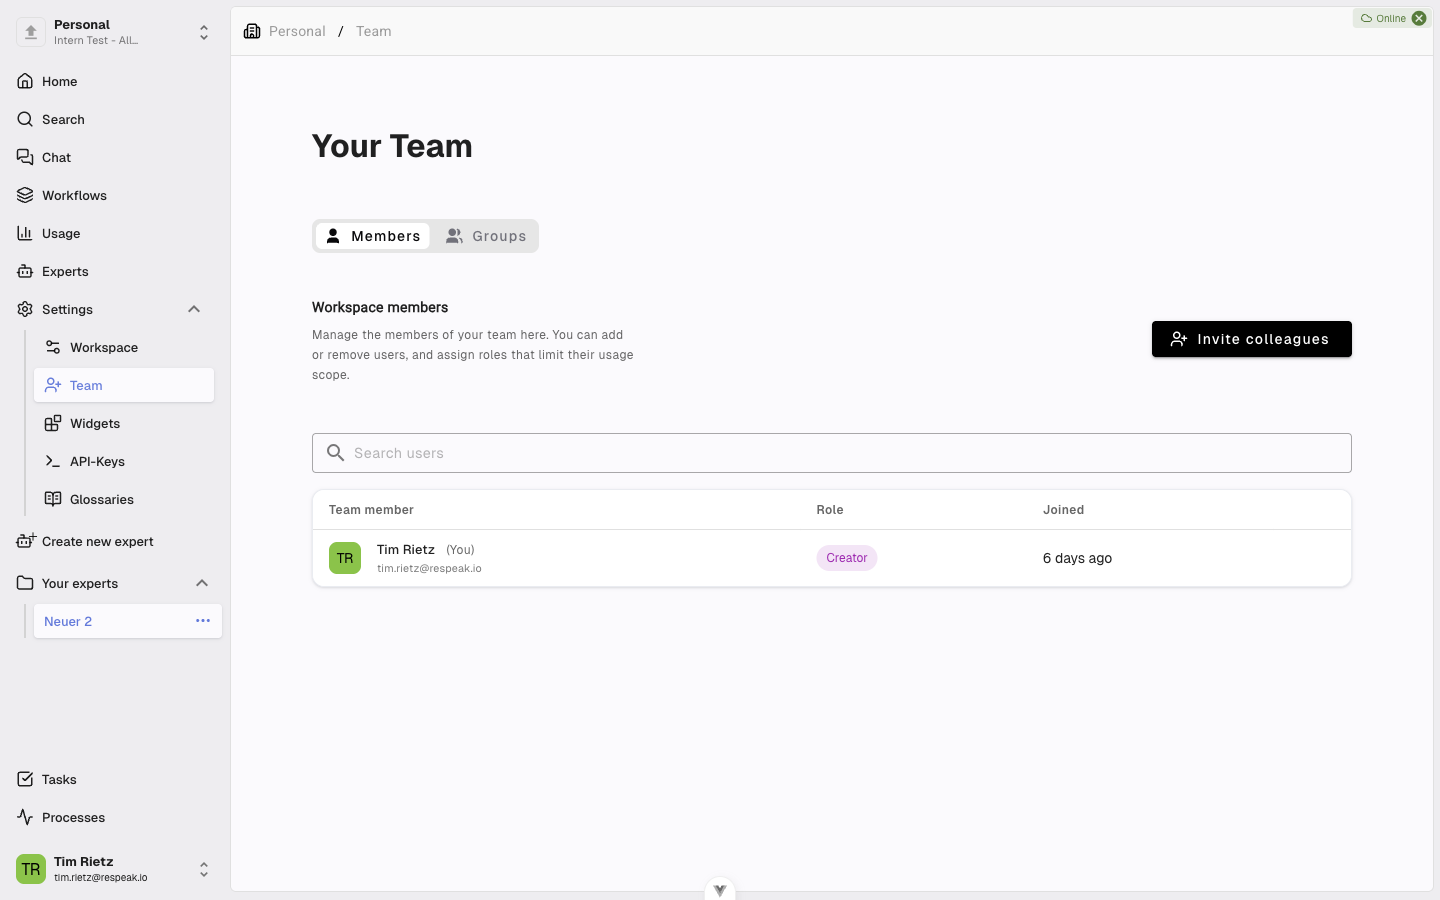
Task: Click the Workspace sliders icon
Action: pyautogui.click(x=53, y=347)
